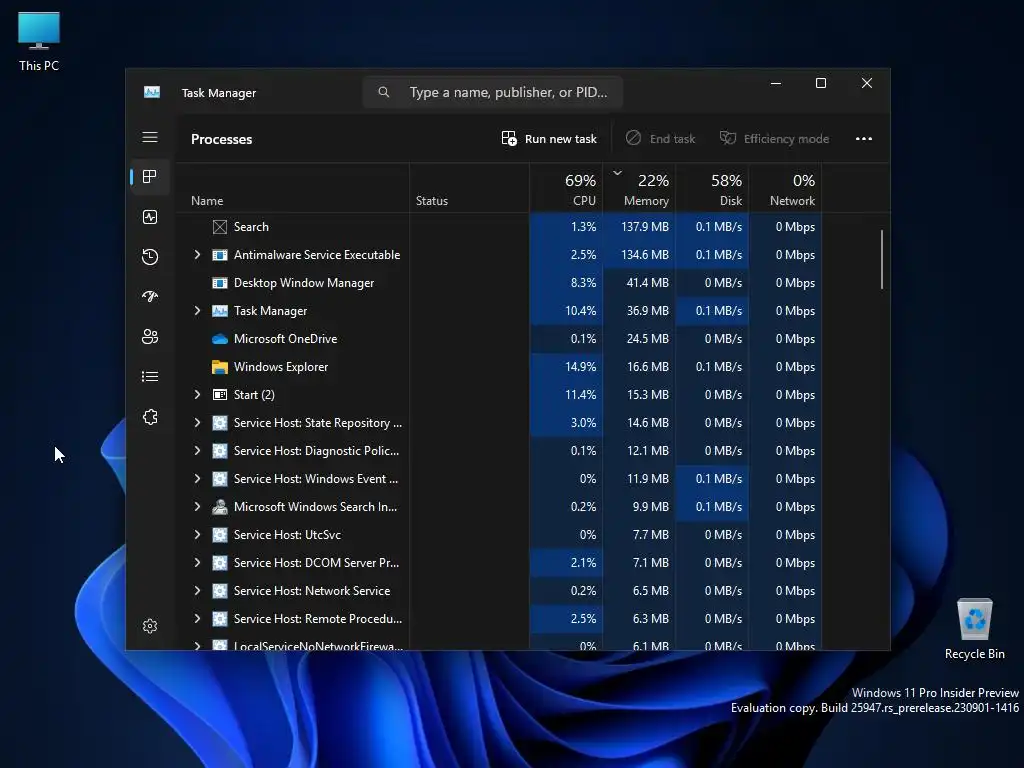Click the Start process icon
The image size is (1024, 768).
pos(220,395)
